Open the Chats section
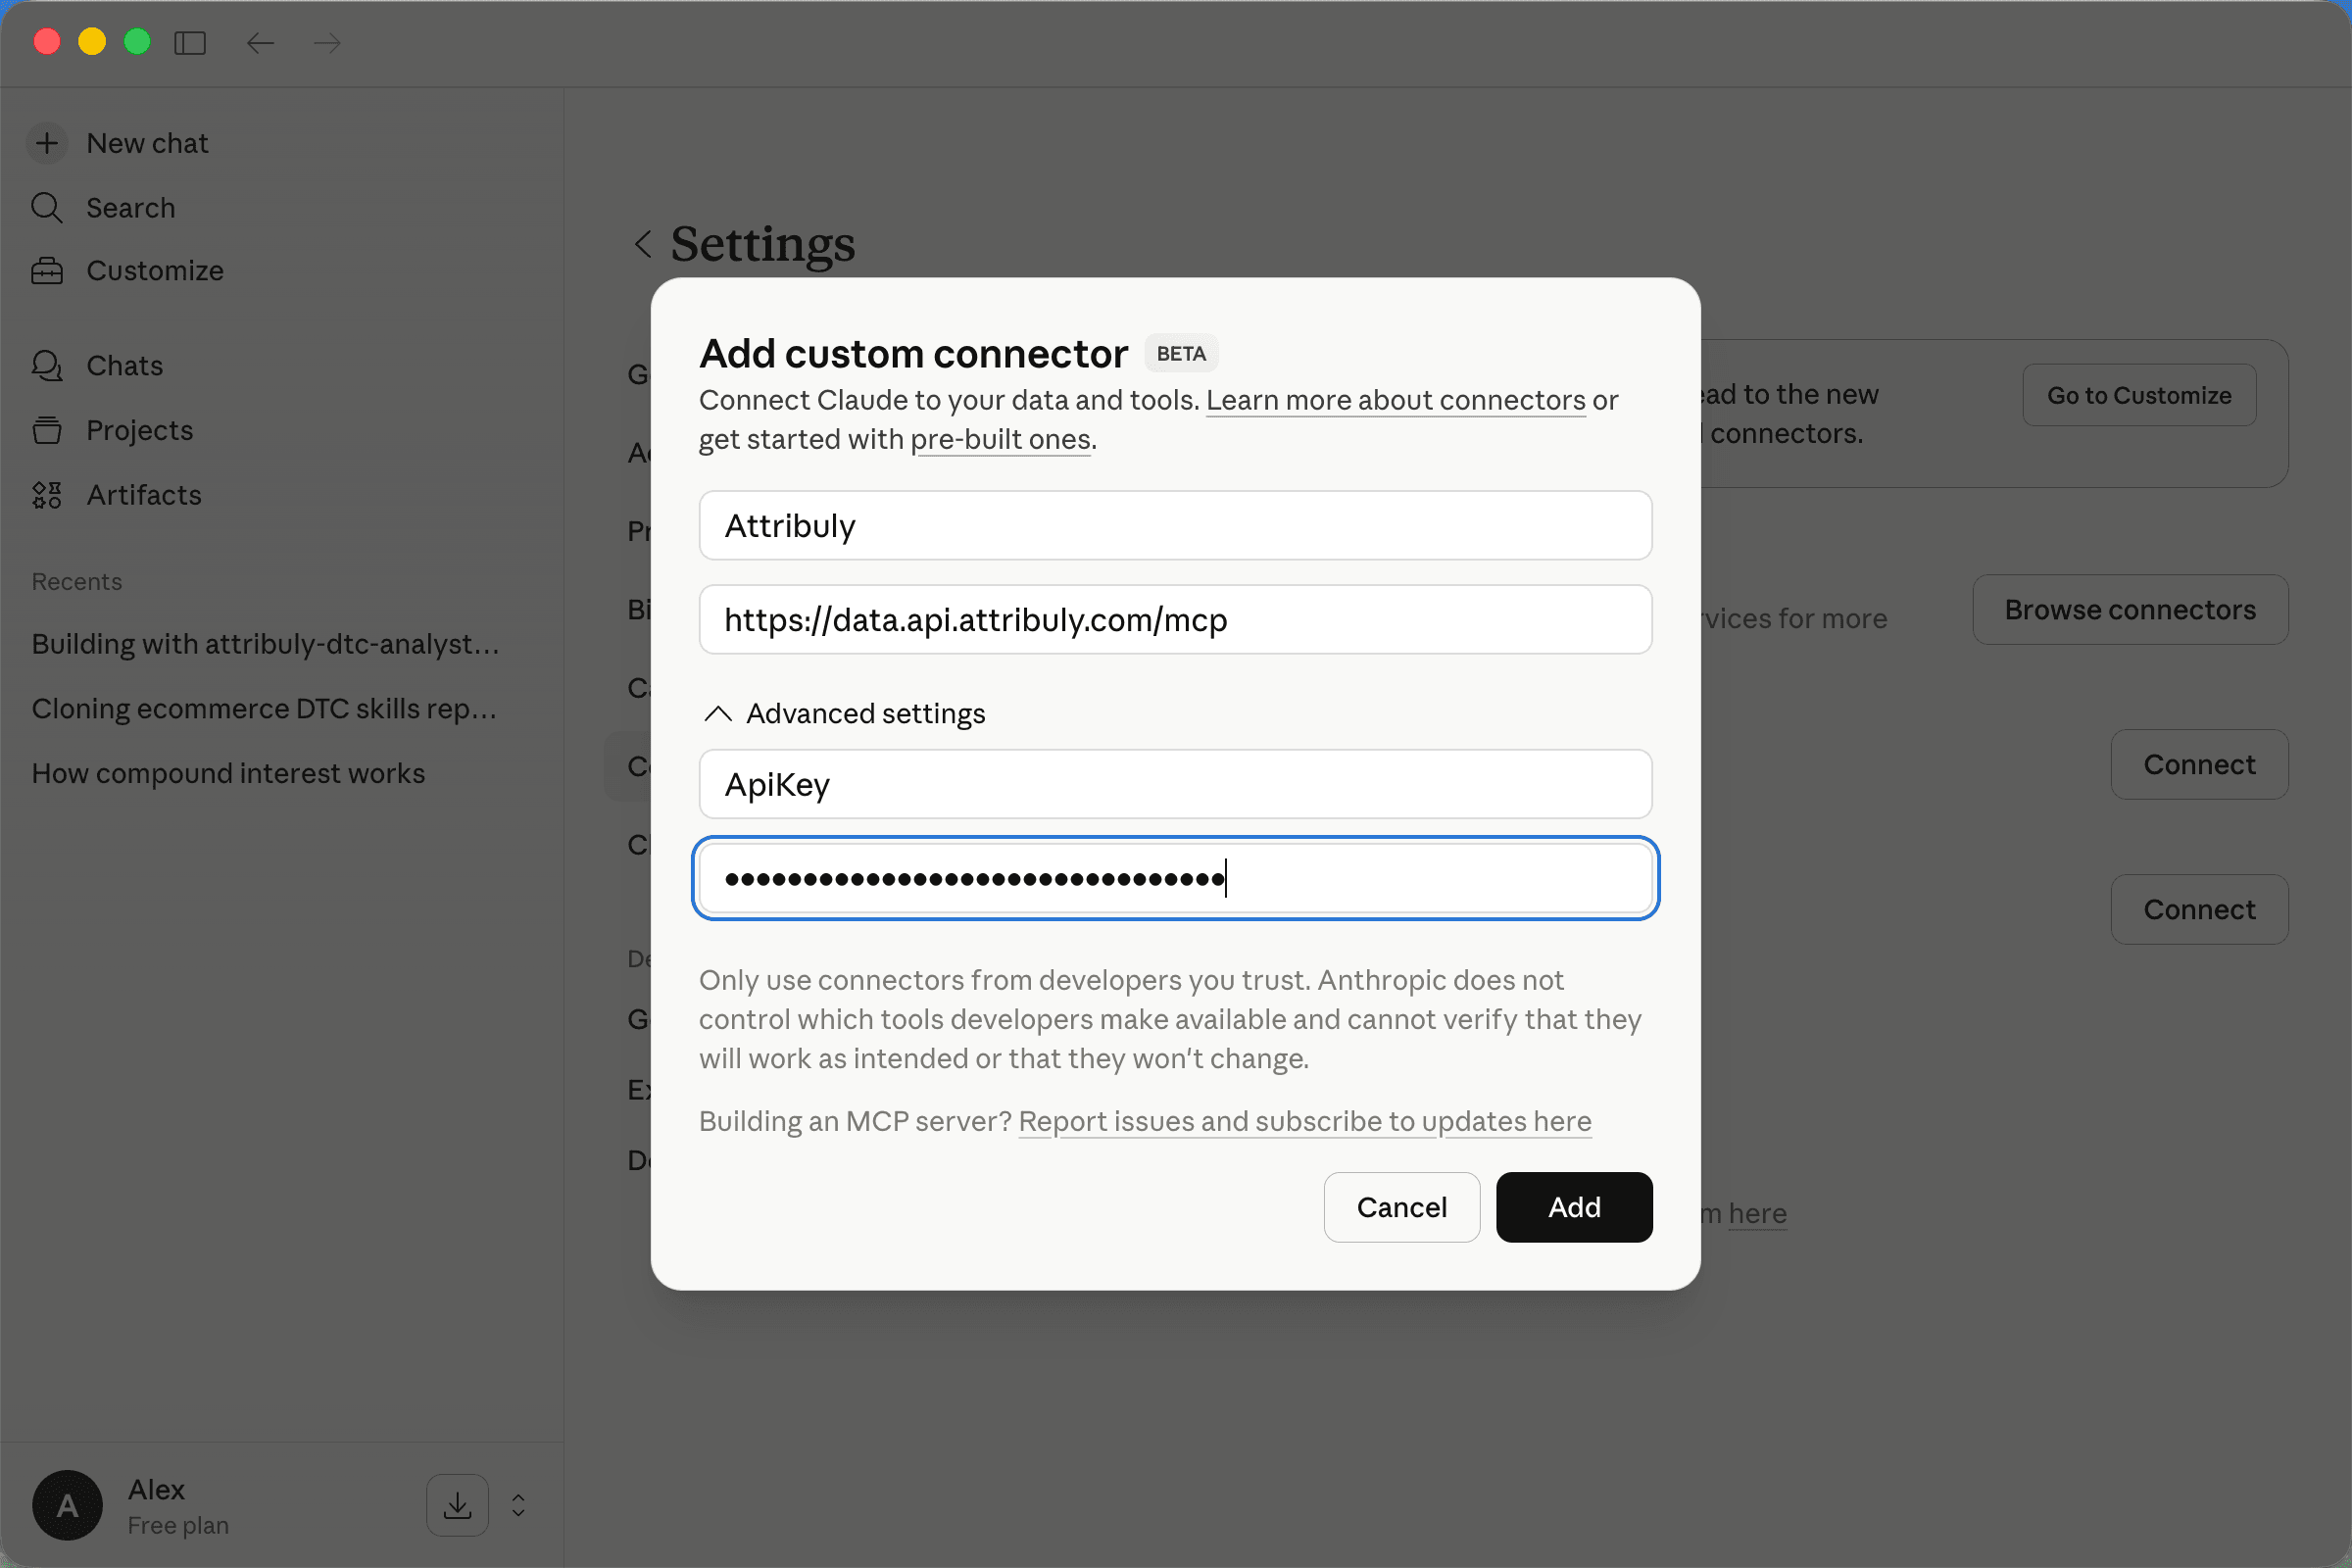Image resolution: width=2352 pixels, height=1568 pixels. (x=124, y=365)
